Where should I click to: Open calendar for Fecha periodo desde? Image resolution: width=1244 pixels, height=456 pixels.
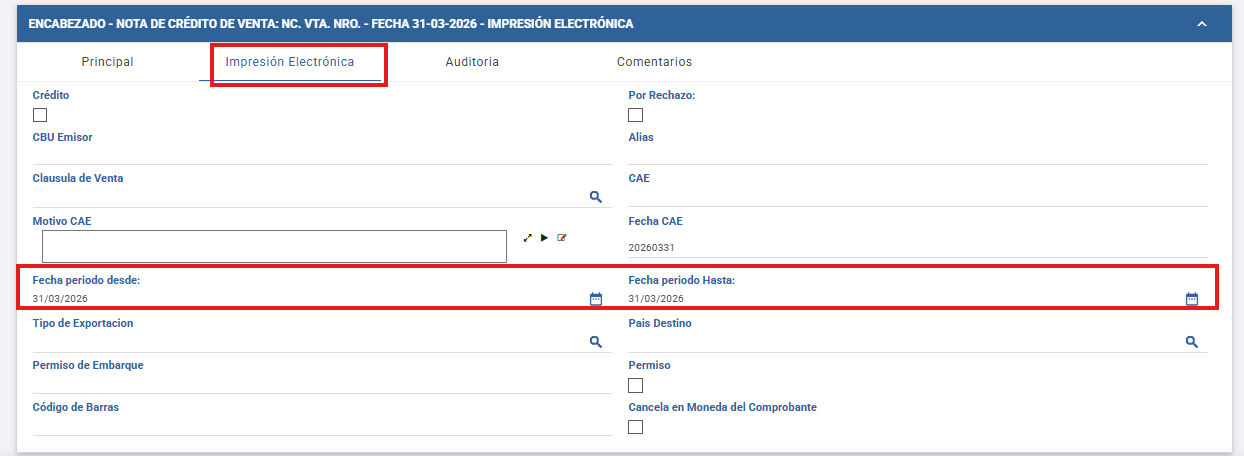(x=596, y=299)
